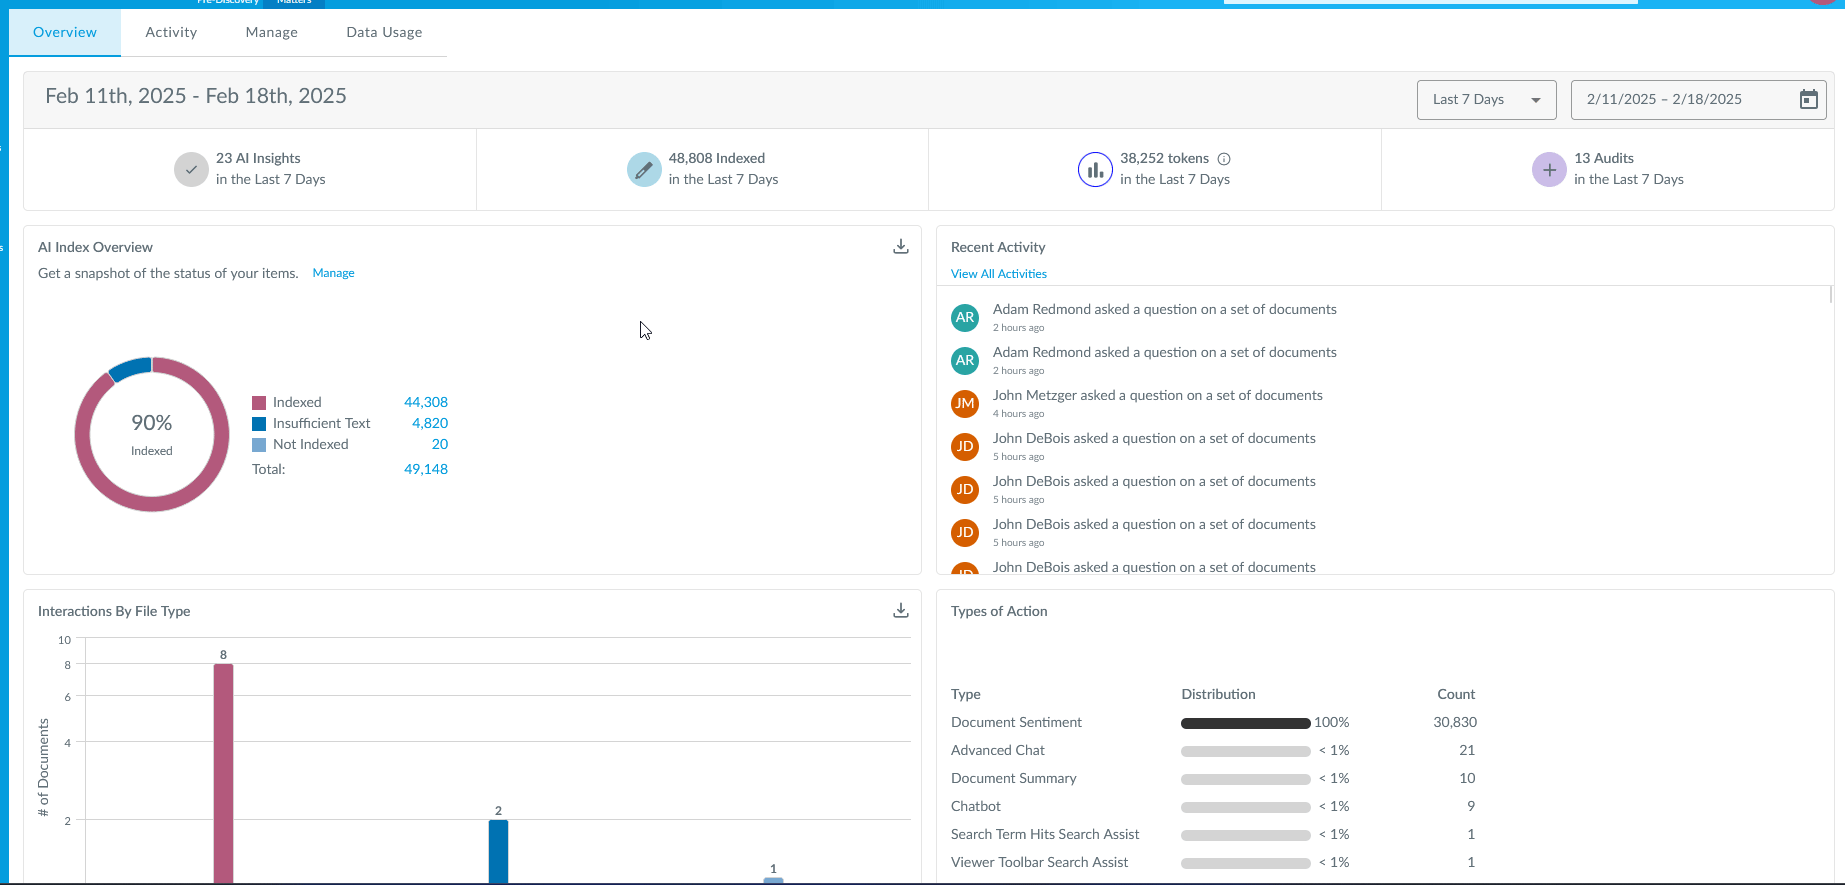Click the Recent Activity scrollbar
The width and height of the screenshot is (1845, 885).
pos(1831,295)
